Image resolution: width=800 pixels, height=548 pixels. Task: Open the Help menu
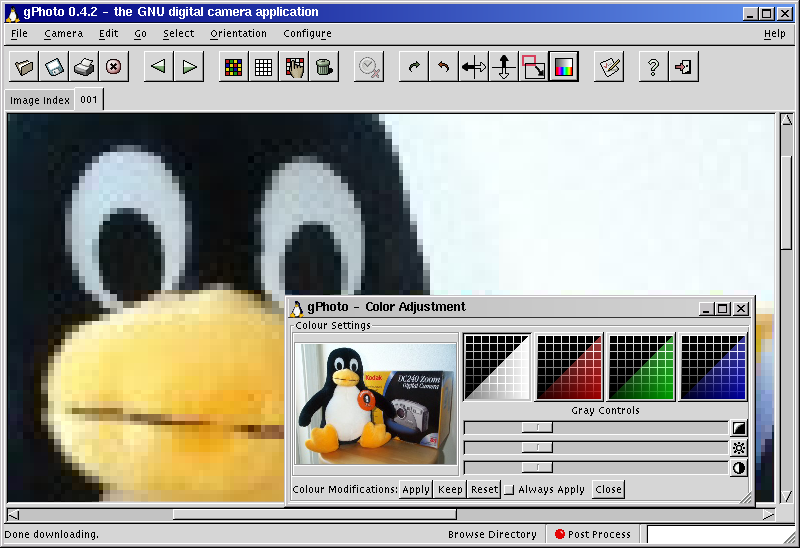(774, 34)
